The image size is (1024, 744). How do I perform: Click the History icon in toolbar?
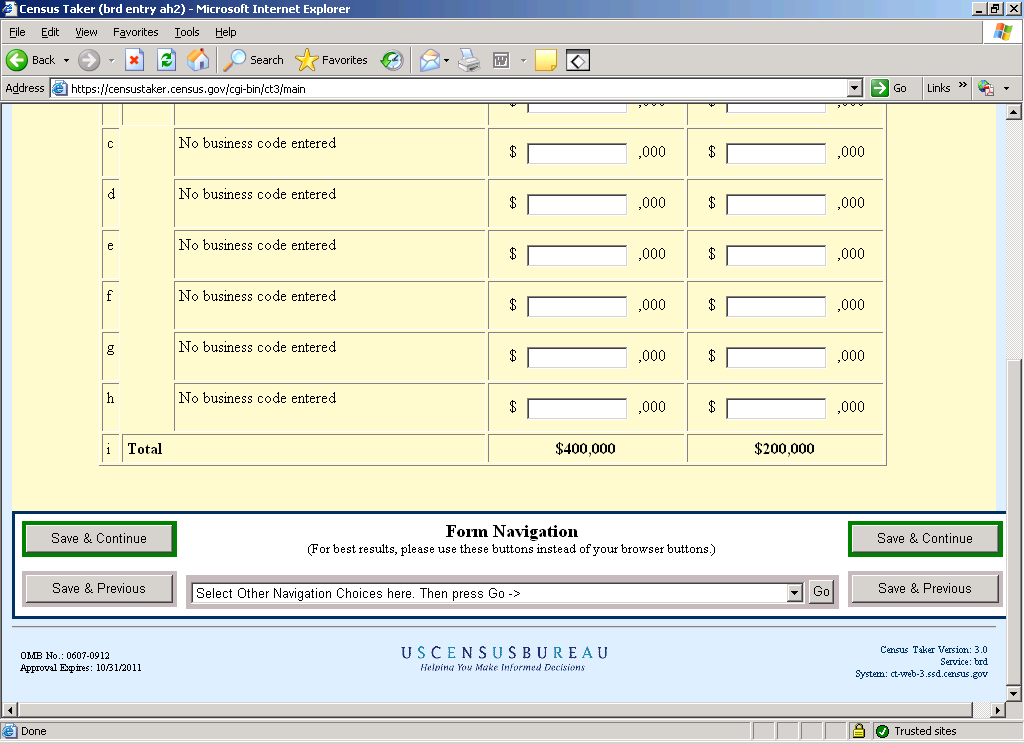tap(392, 60)
